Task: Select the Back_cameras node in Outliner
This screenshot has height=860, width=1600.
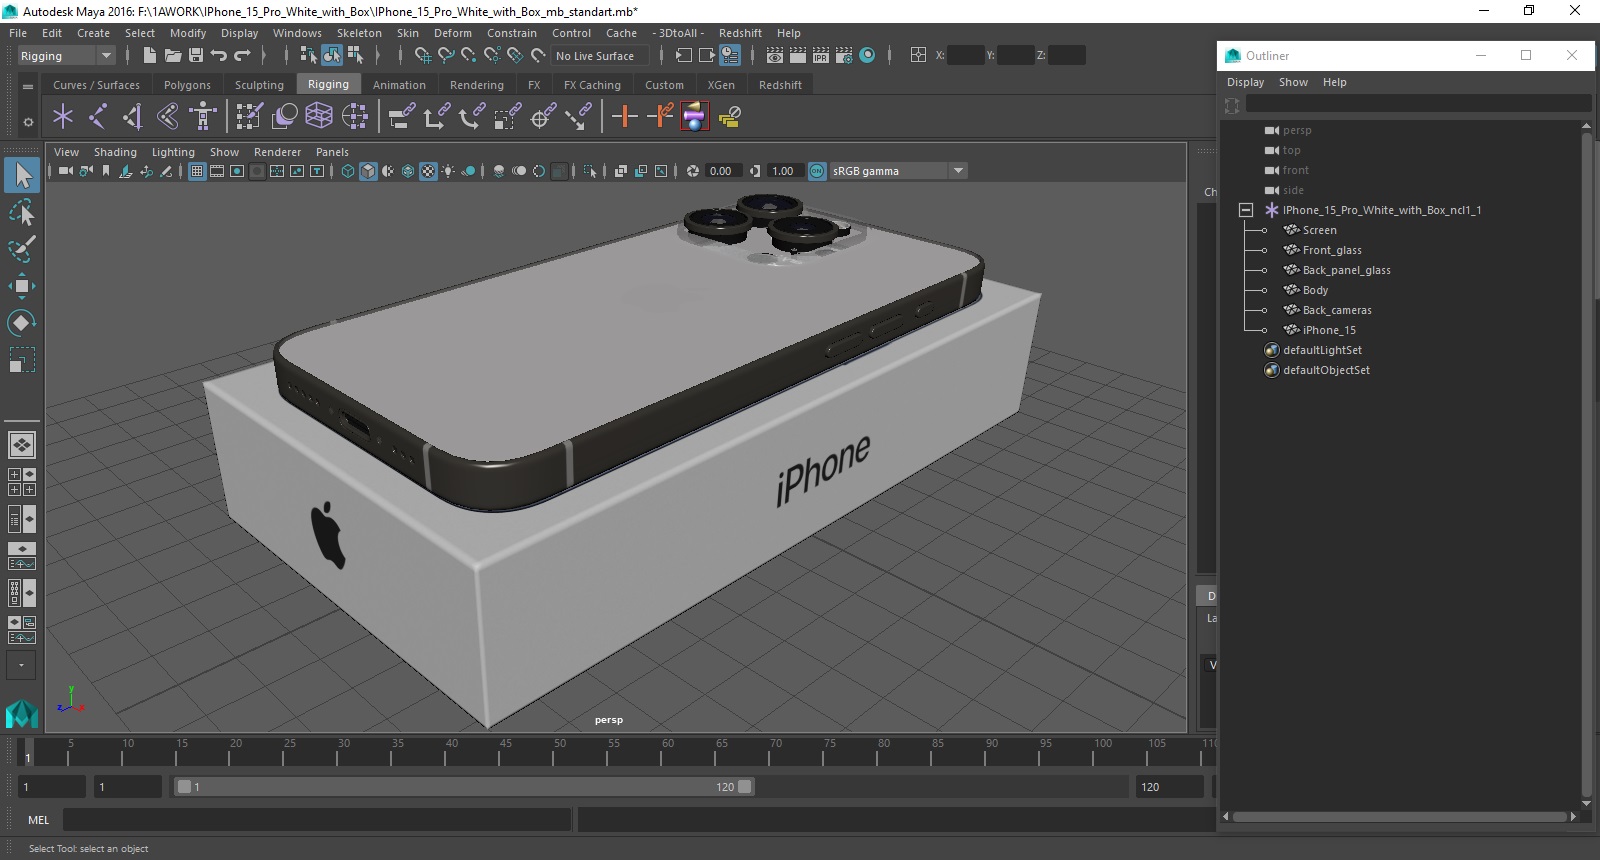Action: 1336,310
